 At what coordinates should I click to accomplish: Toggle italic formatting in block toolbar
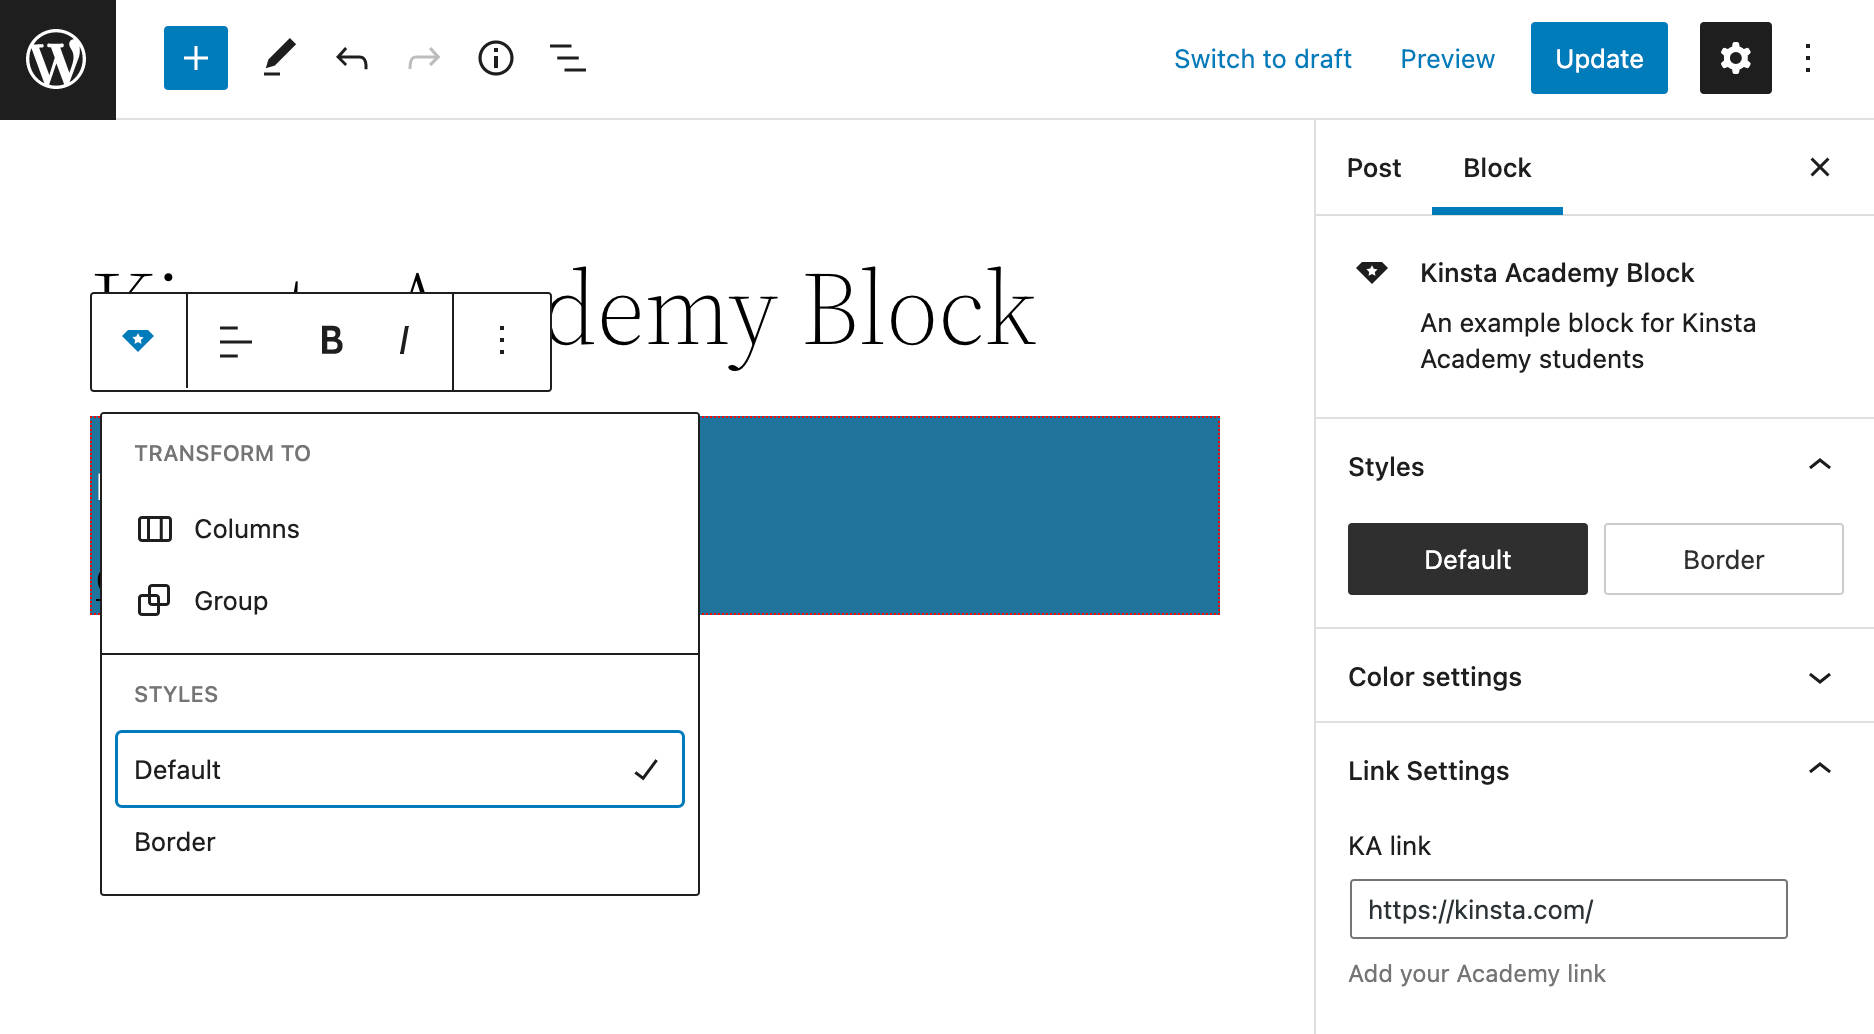404,341
